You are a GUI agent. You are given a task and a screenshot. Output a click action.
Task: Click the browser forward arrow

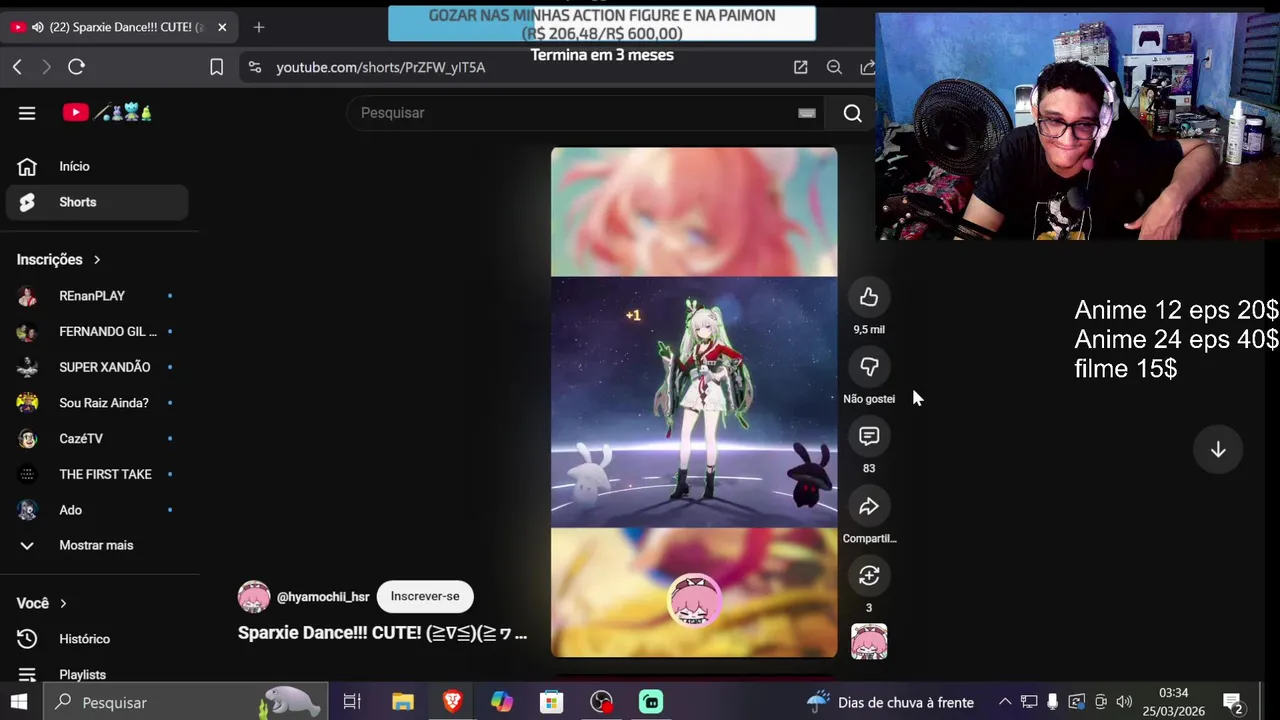46,67
